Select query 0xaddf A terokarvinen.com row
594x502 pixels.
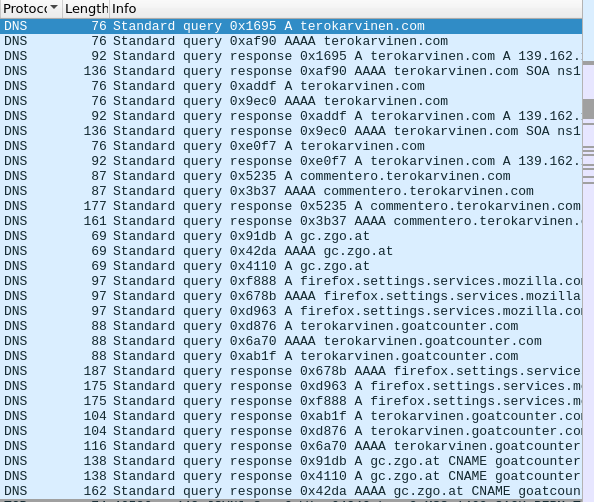pyautogui.click(x=291, y=86)
